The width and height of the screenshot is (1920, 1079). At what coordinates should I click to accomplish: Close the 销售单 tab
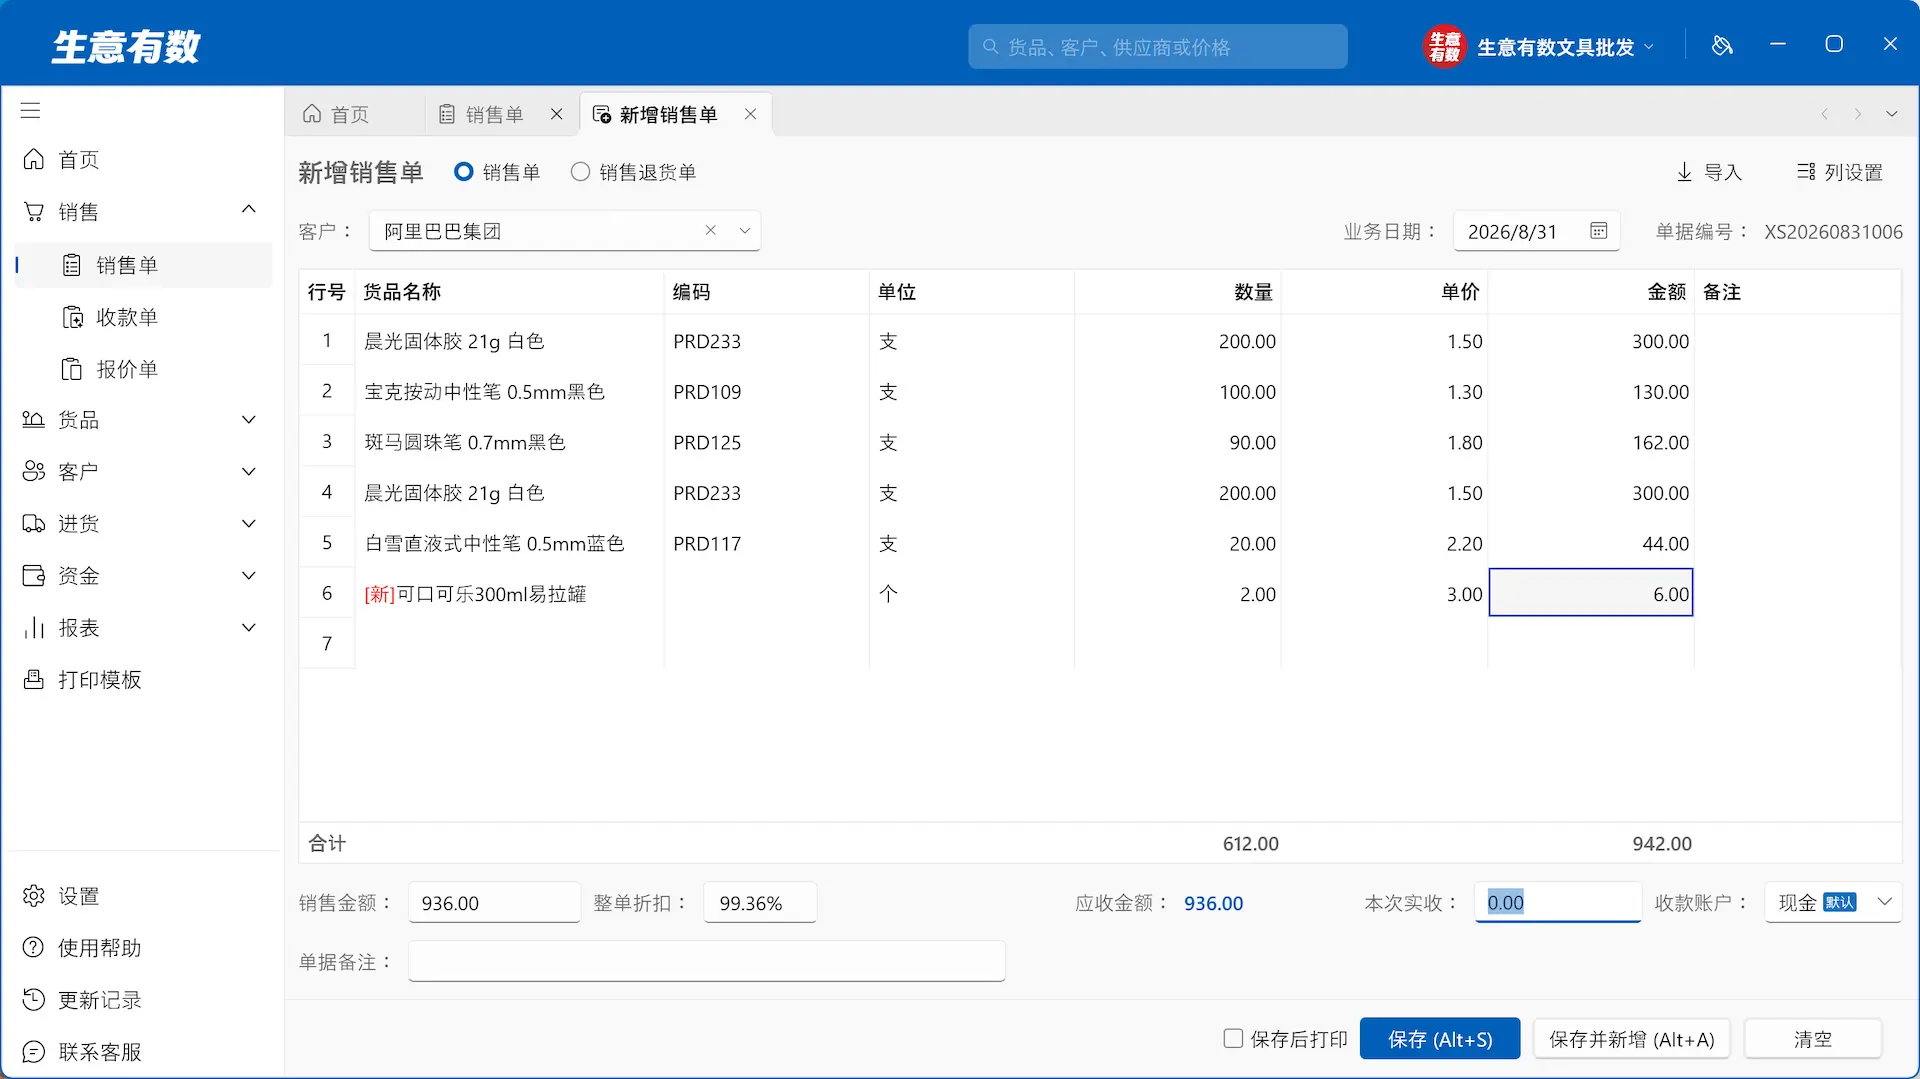[x=557, y=114]
